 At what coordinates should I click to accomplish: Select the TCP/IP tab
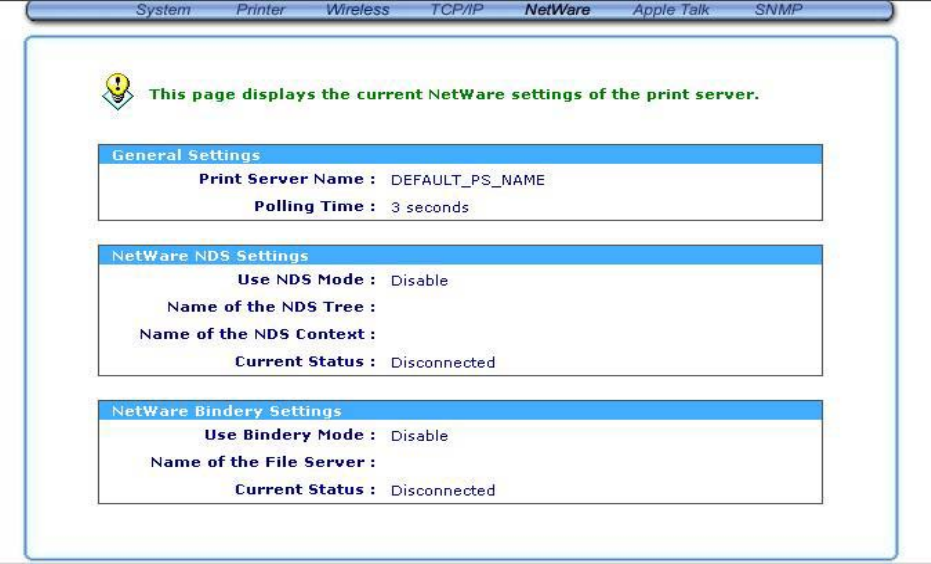pyautogui.click(x=457, y=10)
